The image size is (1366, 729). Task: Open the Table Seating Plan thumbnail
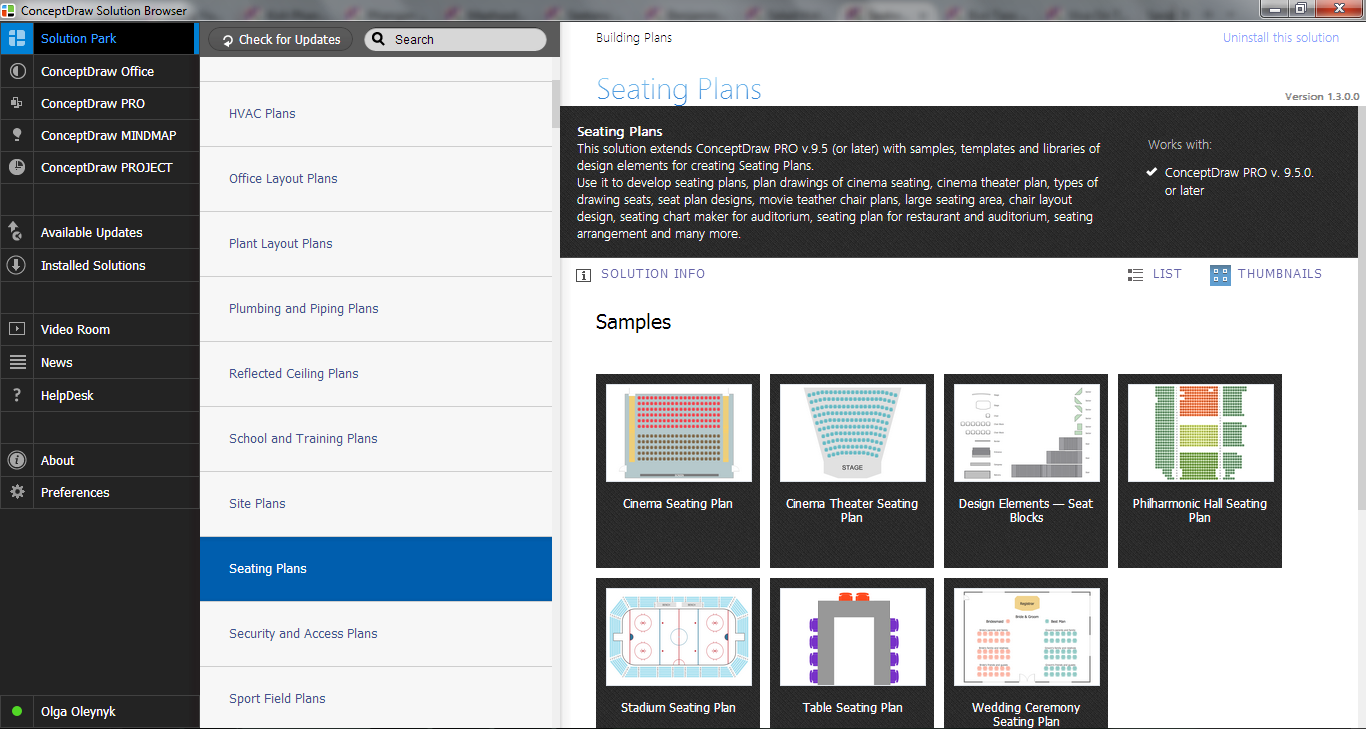point(852,653)
